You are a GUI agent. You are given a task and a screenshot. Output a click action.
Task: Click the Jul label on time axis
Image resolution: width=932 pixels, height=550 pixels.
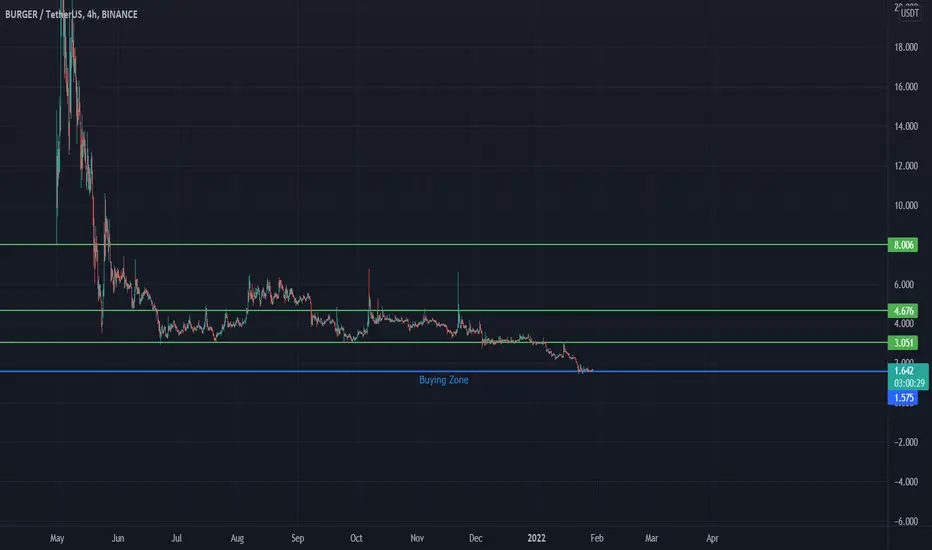point(177,538)
